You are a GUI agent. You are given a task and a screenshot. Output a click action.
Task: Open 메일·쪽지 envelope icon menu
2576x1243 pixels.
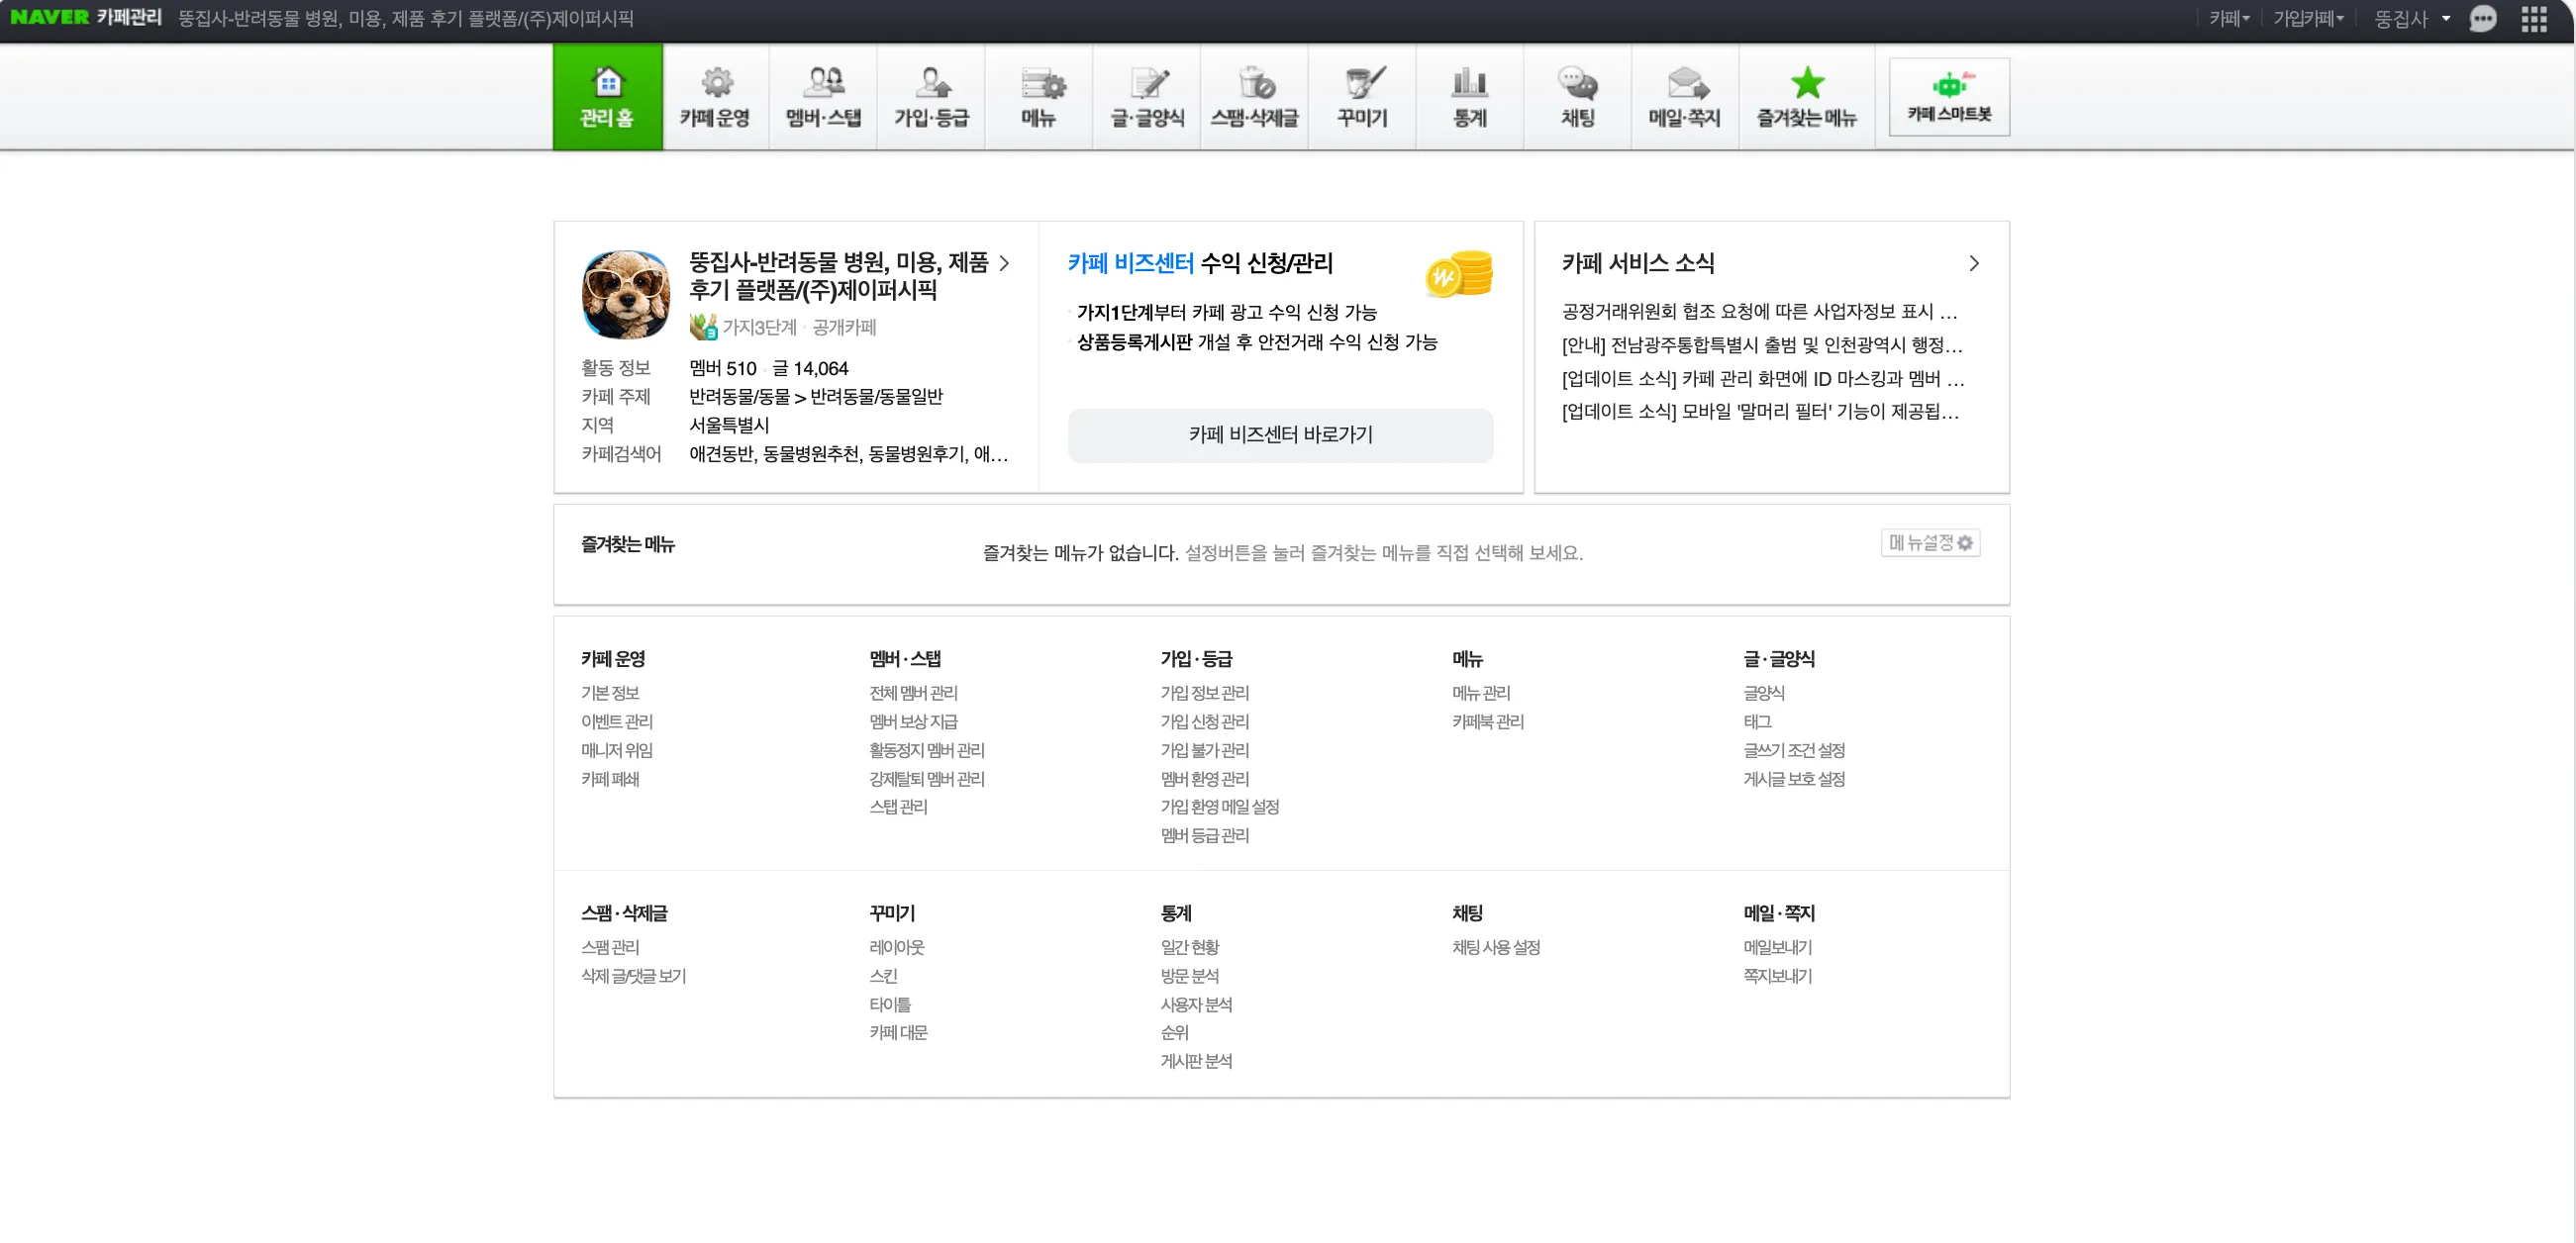point(1685,97)
